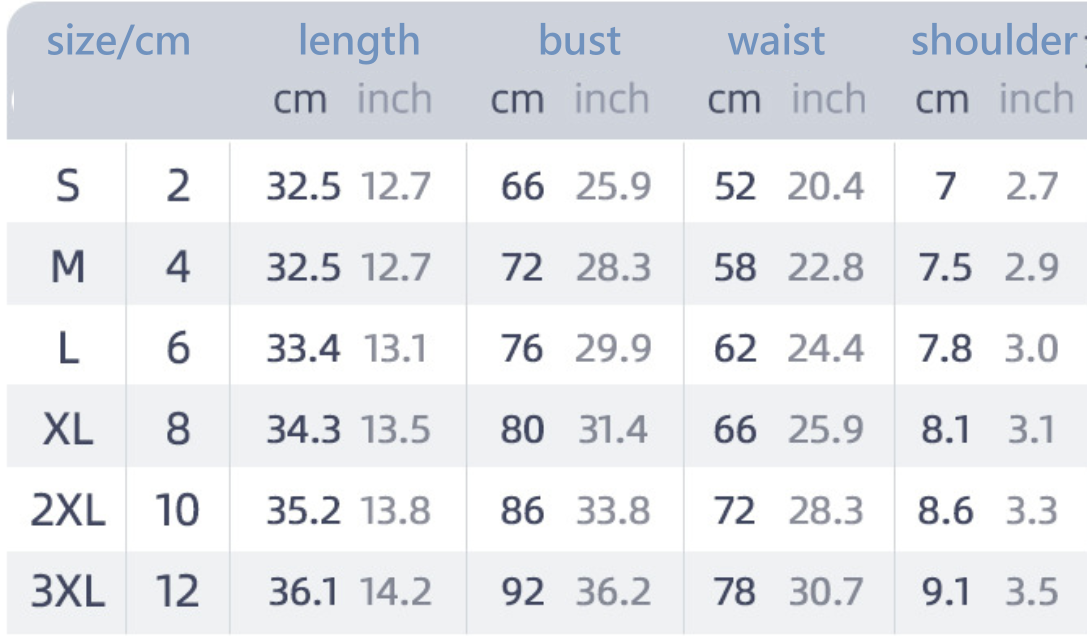Select the 2XL size row label

[68, 510]
